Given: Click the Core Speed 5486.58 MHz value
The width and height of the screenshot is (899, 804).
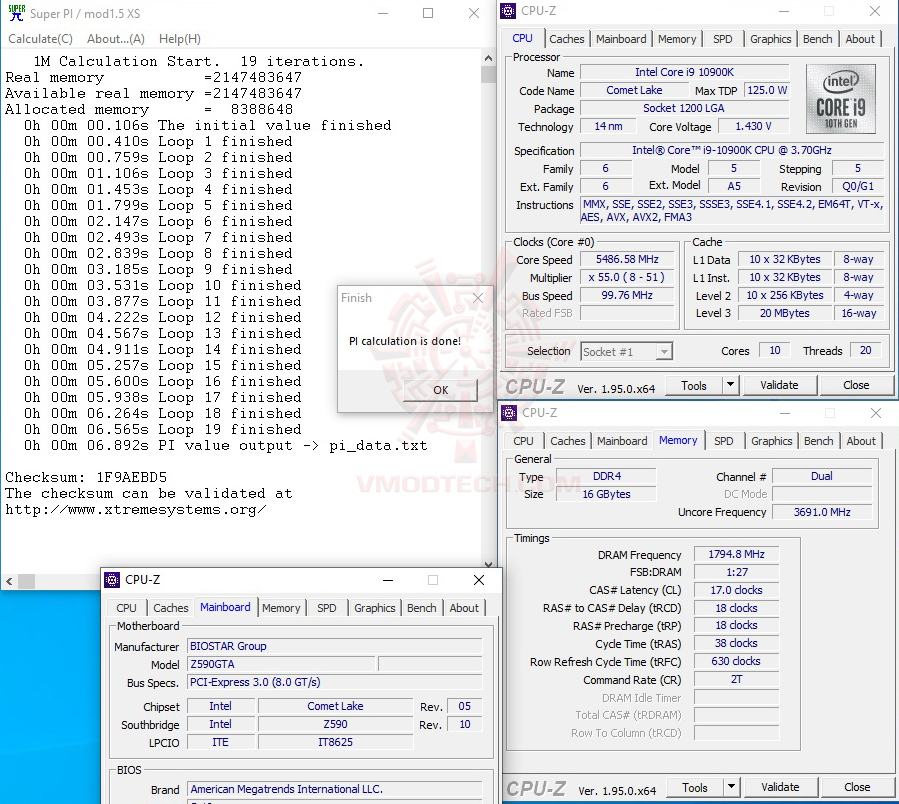Looking at the screenshot, I should point(627,259).
